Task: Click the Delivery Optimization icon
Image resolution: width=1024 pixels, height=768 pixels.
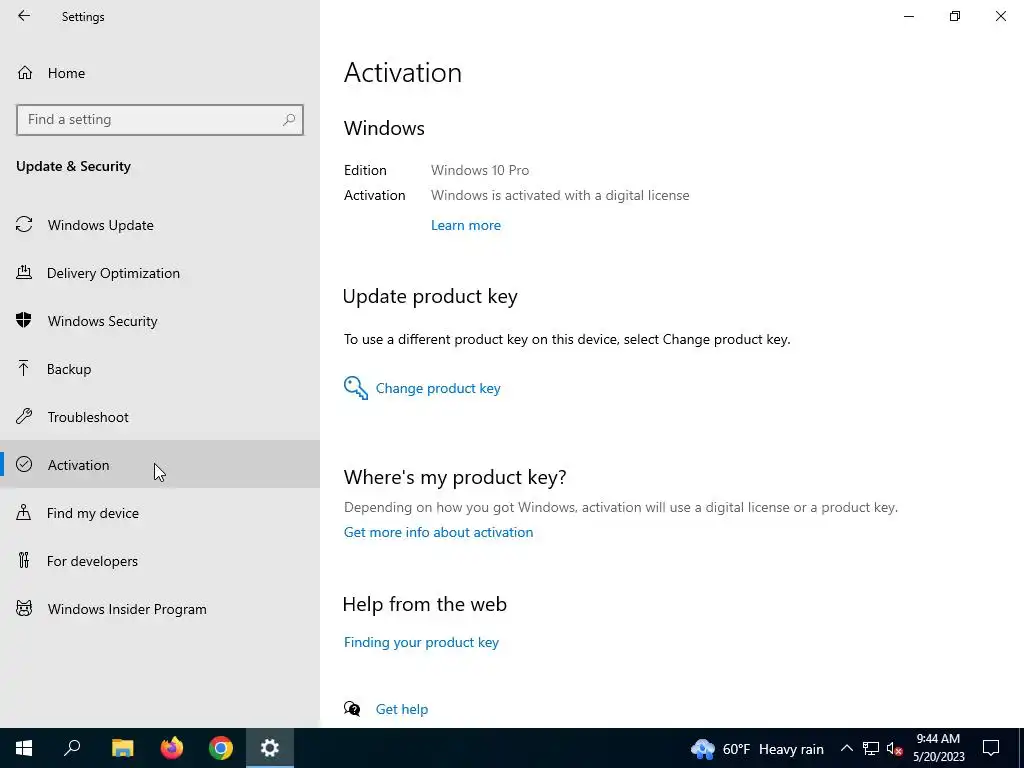Action: click(x=24, y=273)
